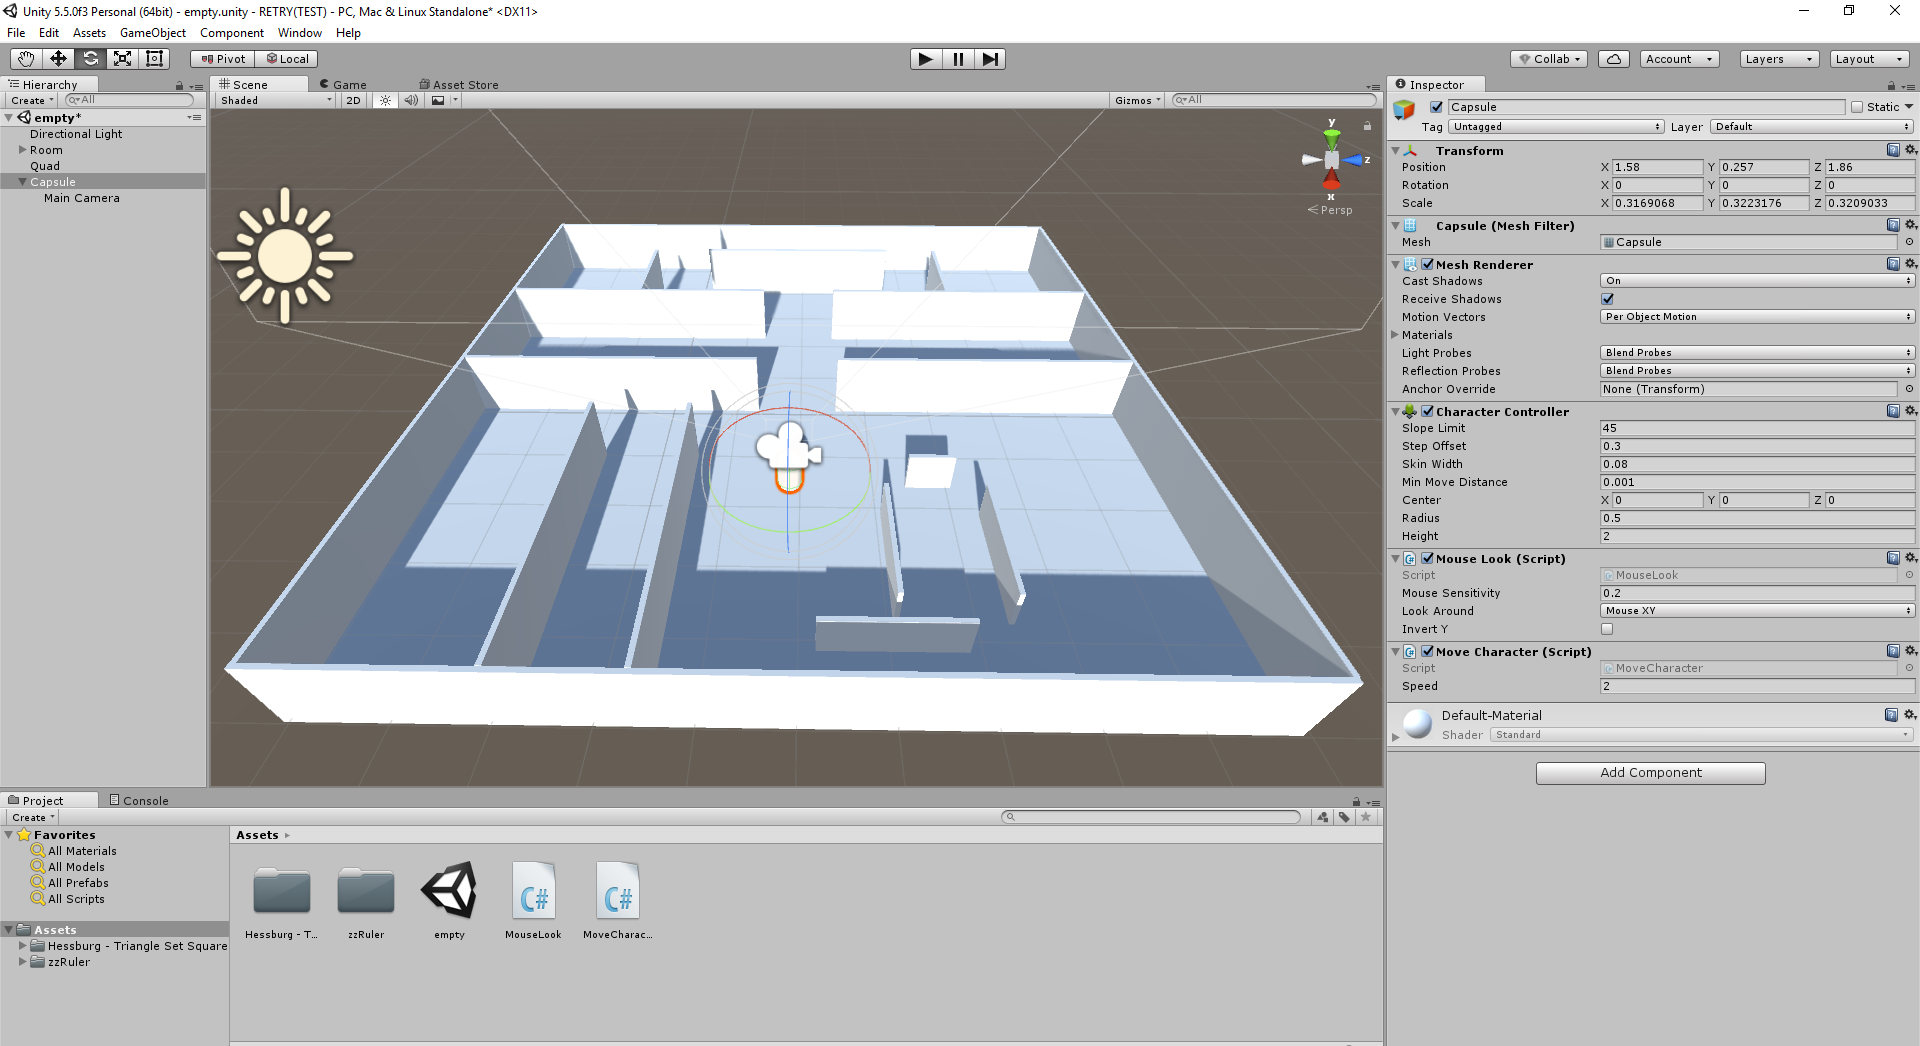The image size is (1920, 1046).
Task: Open Transform component gear menu
Action: (x=1910, y=150)
